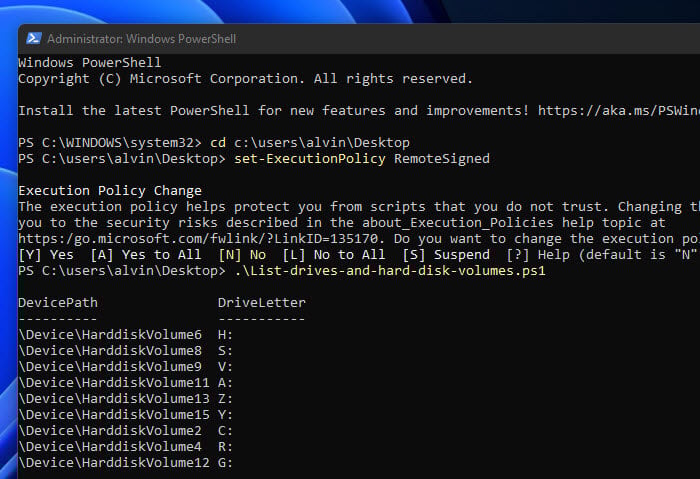The image size is (700, 479).
Task: Select the \Device\HarddiskVolume4 entry
Action: pyautogui.click(x=110, y=447)
